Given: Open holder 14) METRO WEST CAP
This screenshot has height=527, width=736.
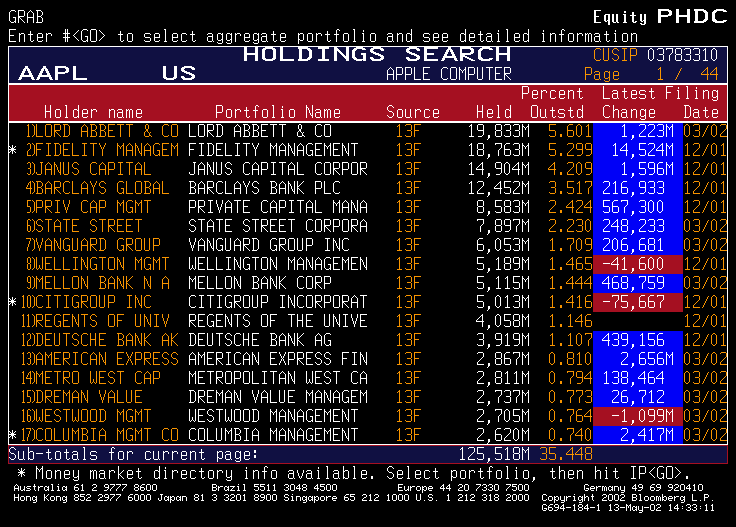Looking at the screenshot, I should [91, 378].
